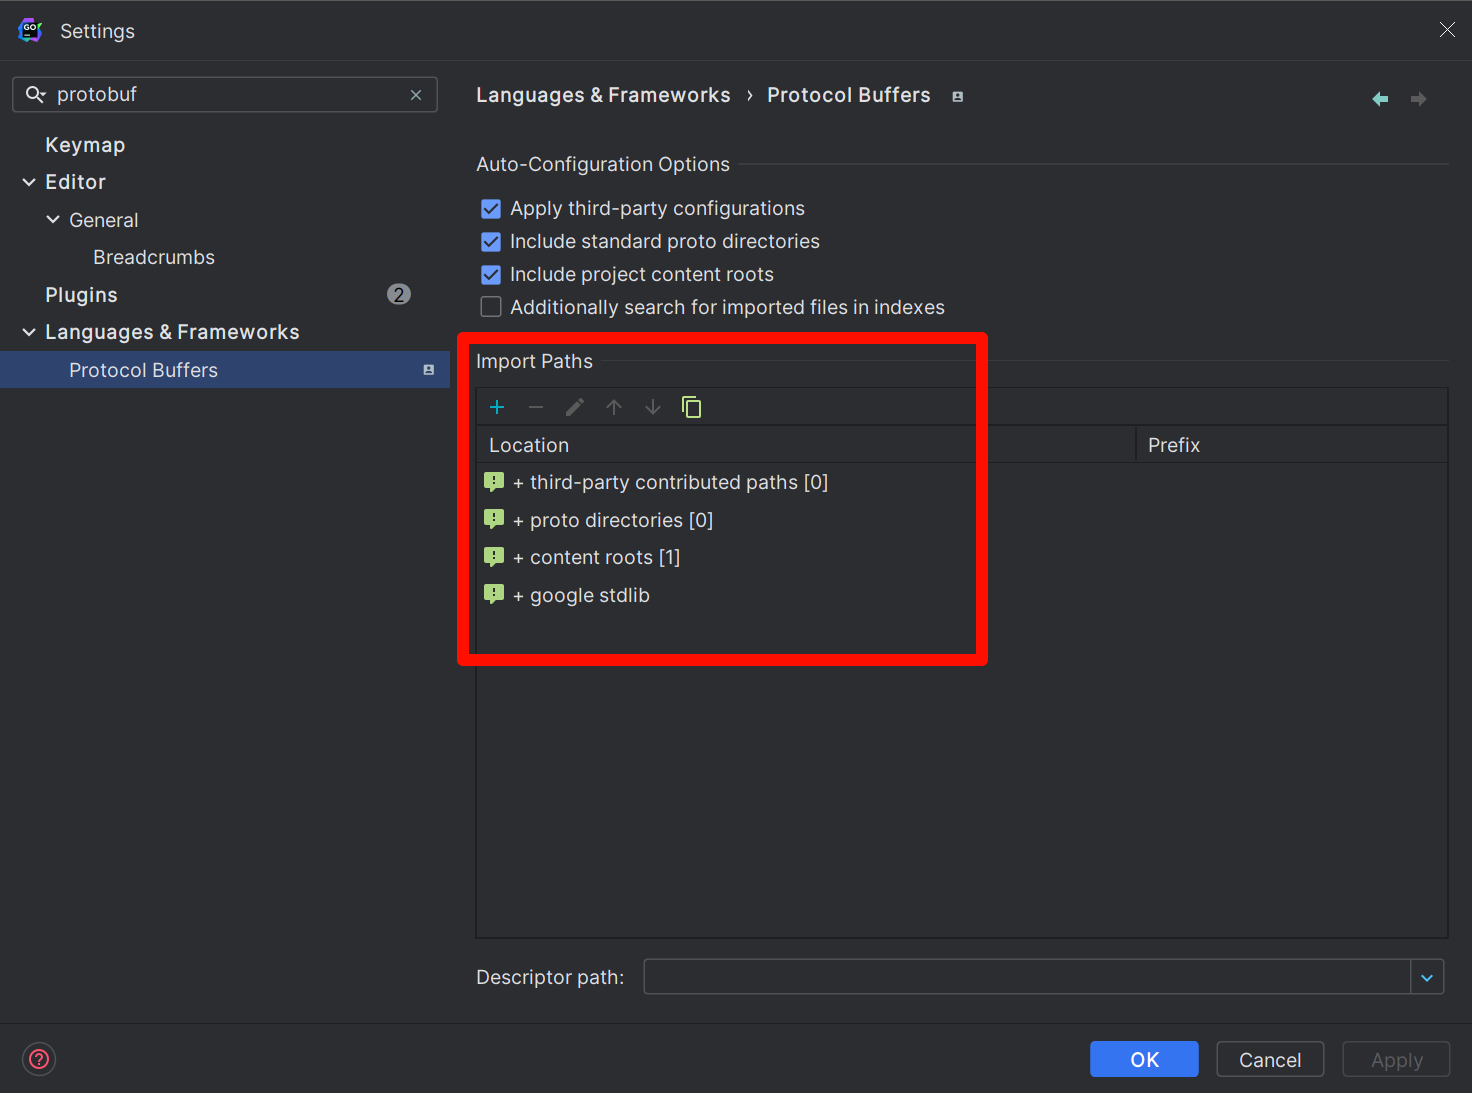Collapse the Editor tree node
1472x1093 pixels.
tap(29, 182)
